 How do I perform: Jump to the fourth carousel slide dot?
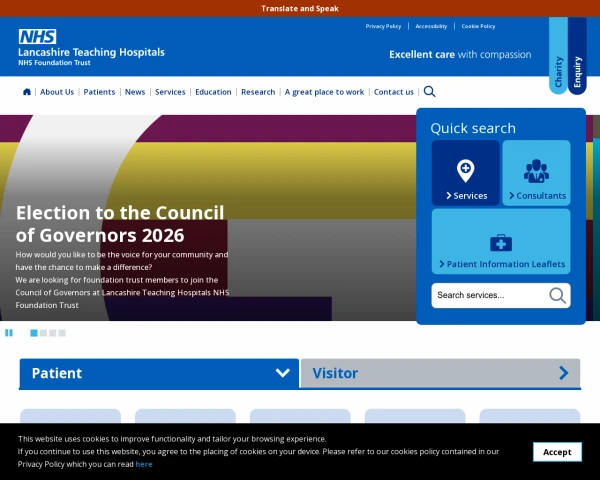click(x=62, y=333)
